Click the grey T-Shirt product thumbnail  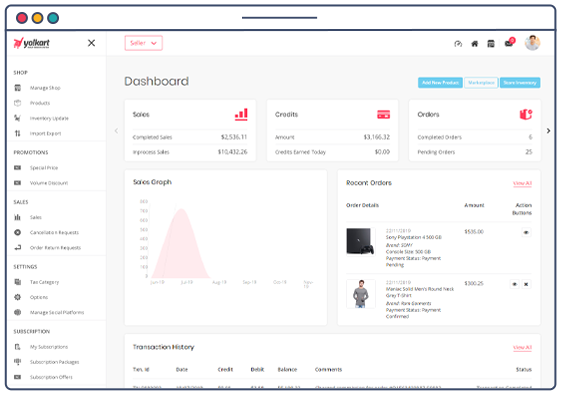point(361,294)
